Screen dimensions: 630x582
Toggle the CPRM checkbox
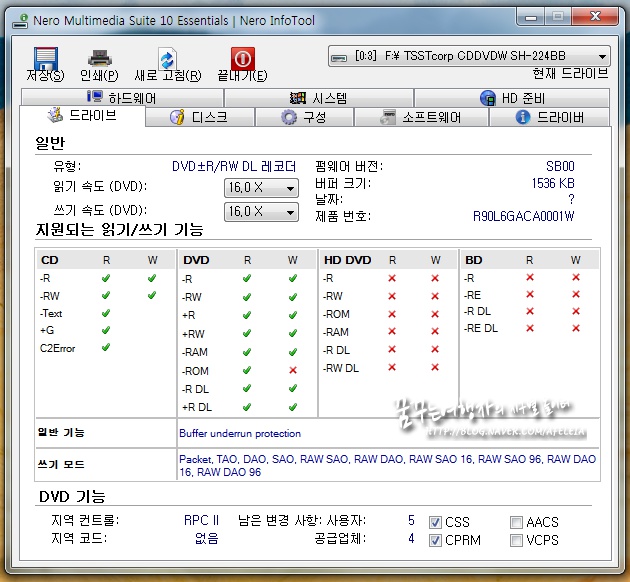[x=436, y=540]
